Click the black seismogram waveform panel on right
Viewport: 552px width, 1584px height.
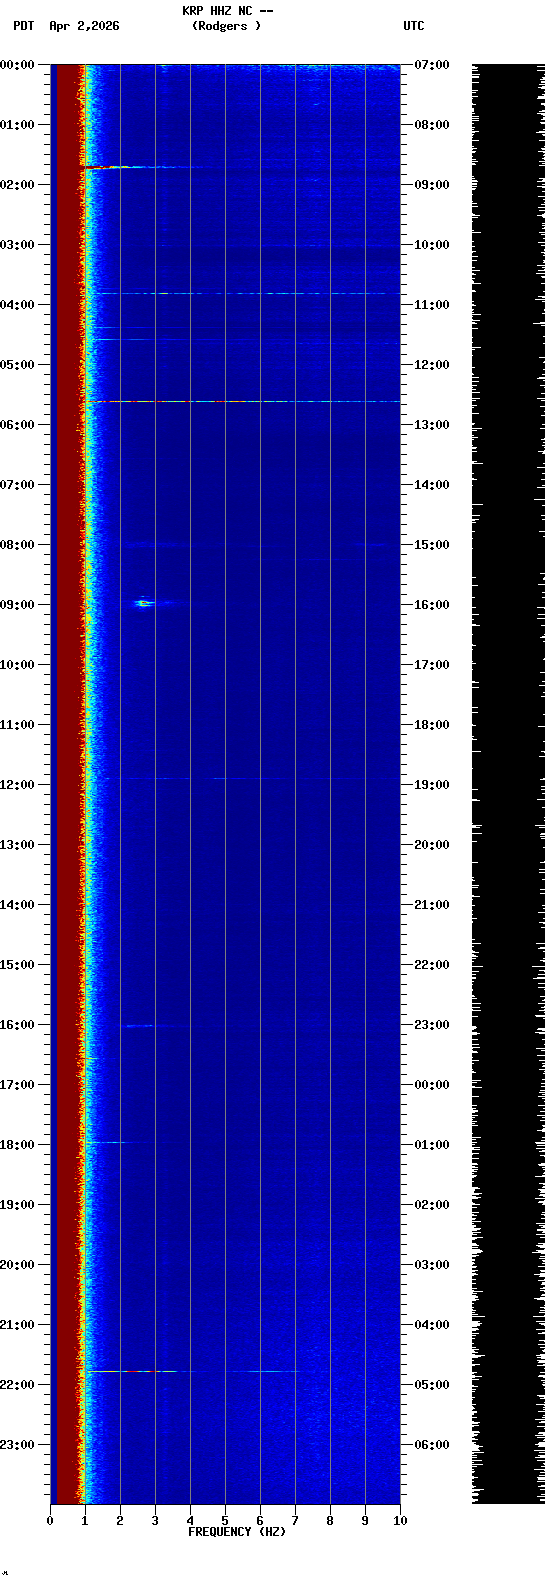point(508,784)
